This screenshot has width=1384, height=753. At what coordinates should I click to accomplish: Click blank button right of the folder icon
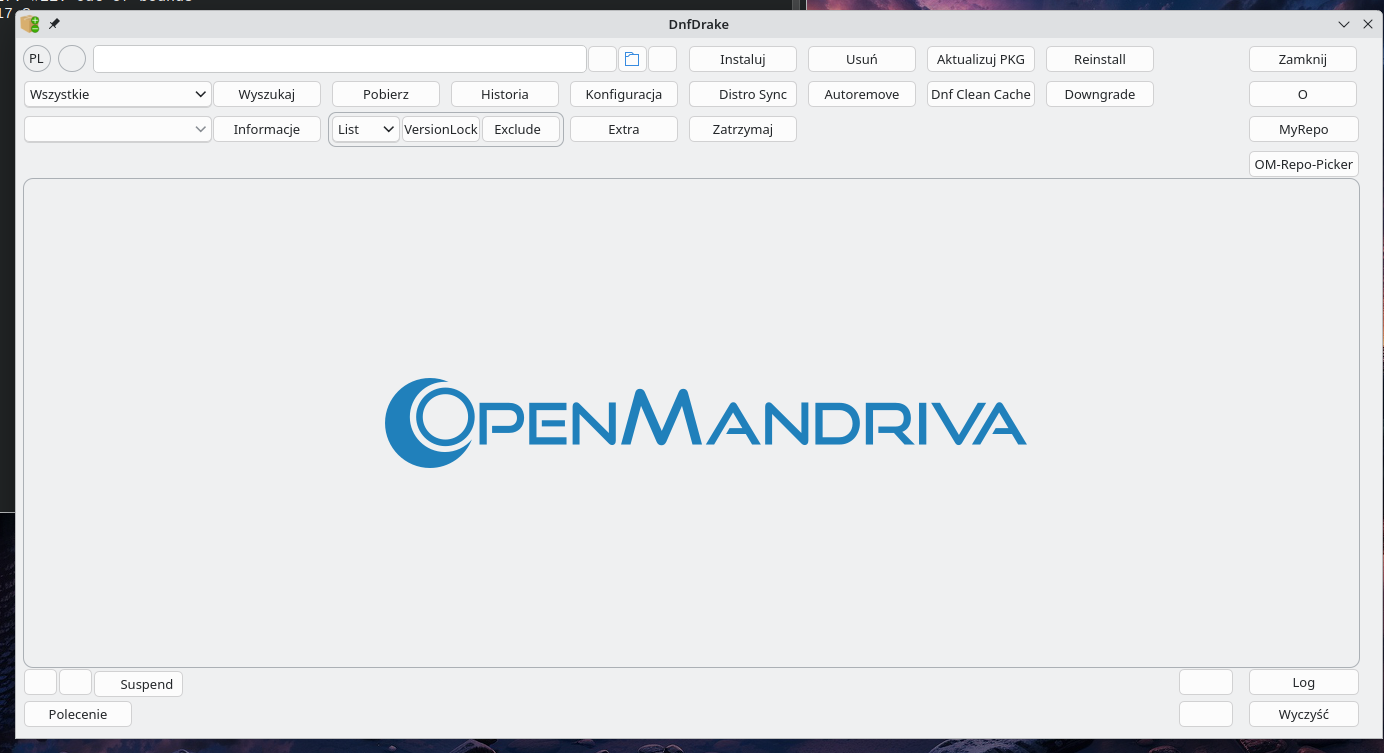click(x=663, y=59)
